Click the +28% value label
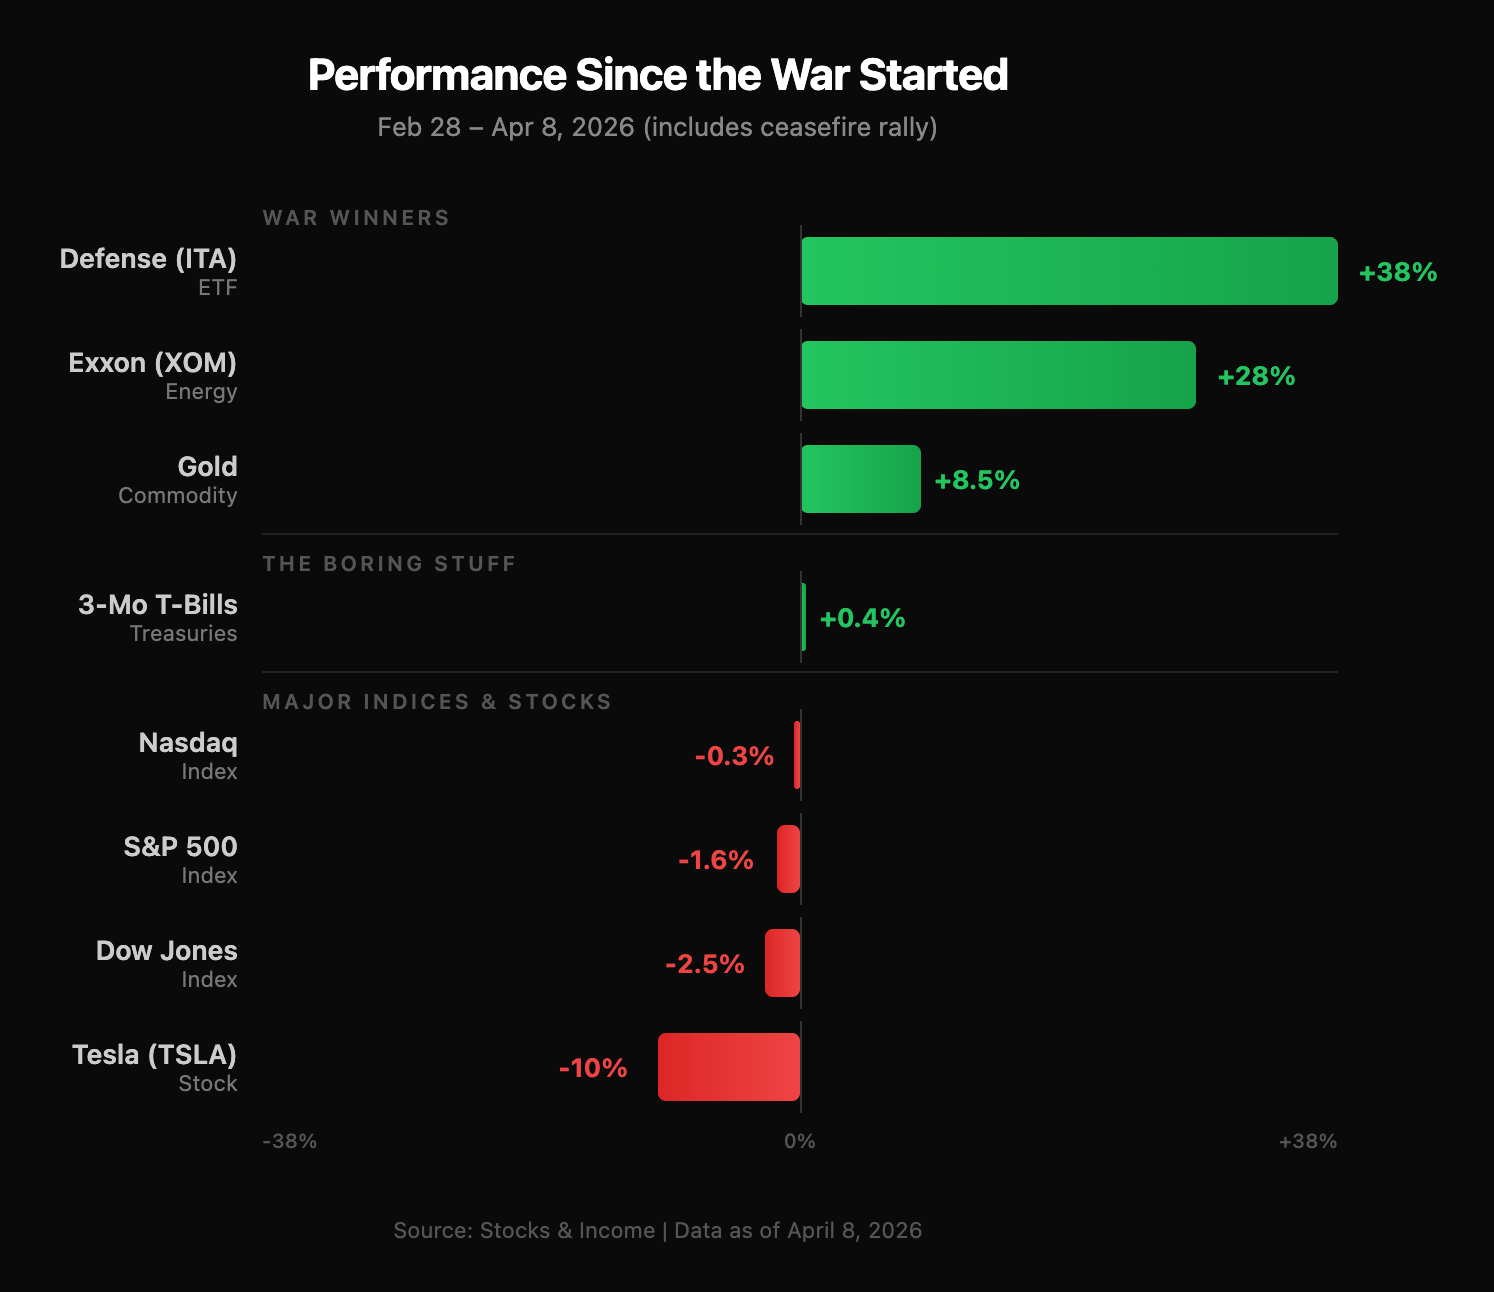Image resolution: width=1494 pixels, height=1292 pixels. pos(1256,376)
